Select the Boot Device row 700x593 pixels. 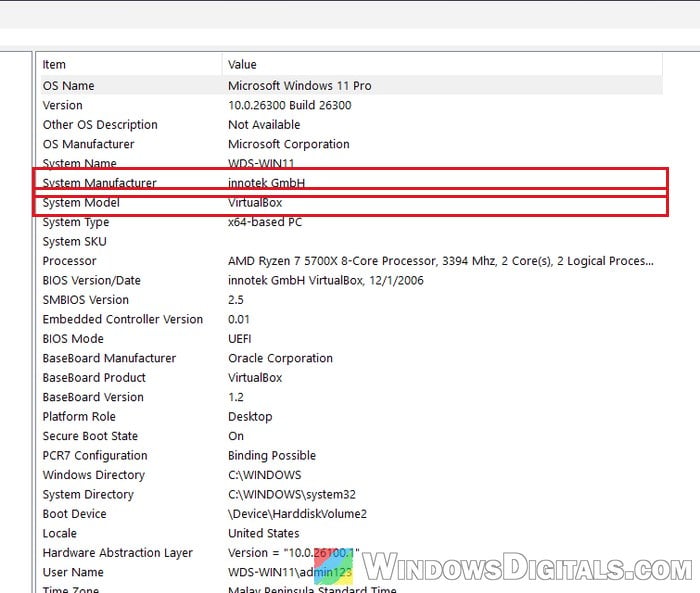point(75,514)
